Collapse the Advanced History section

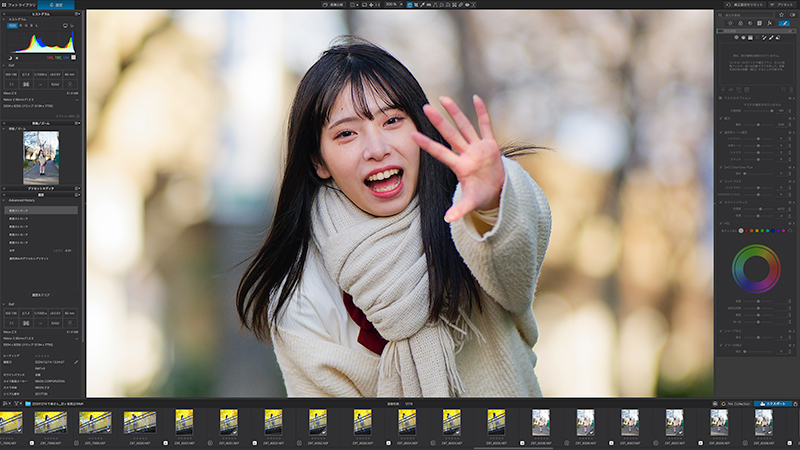tap(4, 201)
